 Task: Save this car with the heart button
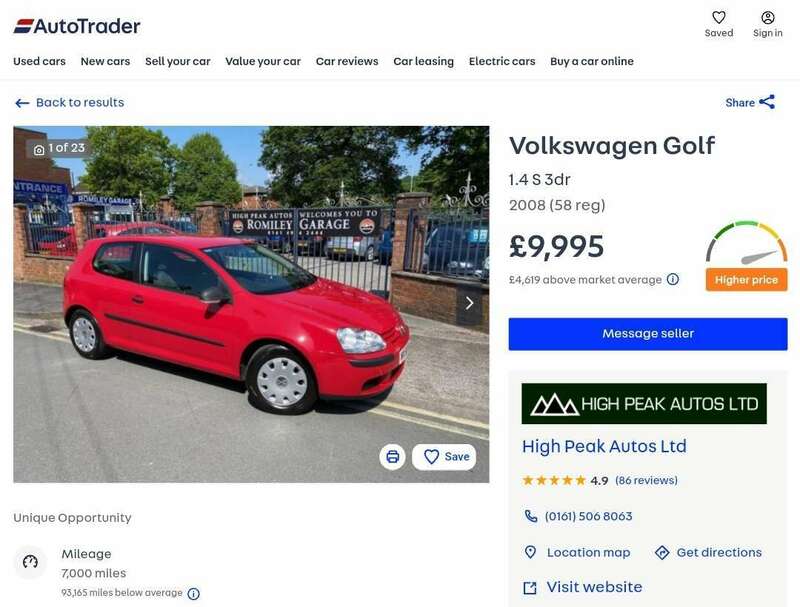(444, 457)
